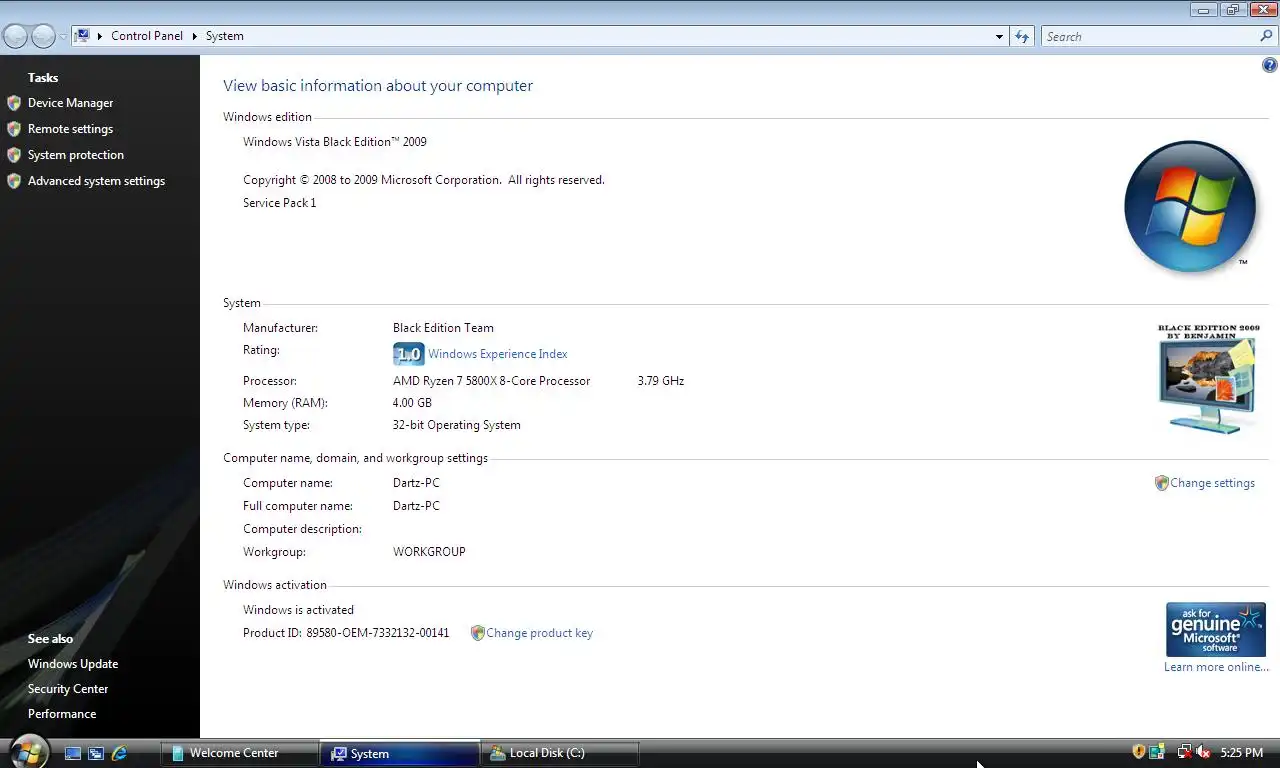The image size is (1280, 768).
Task: Click the Refresh button beside address bar
Action: (x=1021, y=37)
